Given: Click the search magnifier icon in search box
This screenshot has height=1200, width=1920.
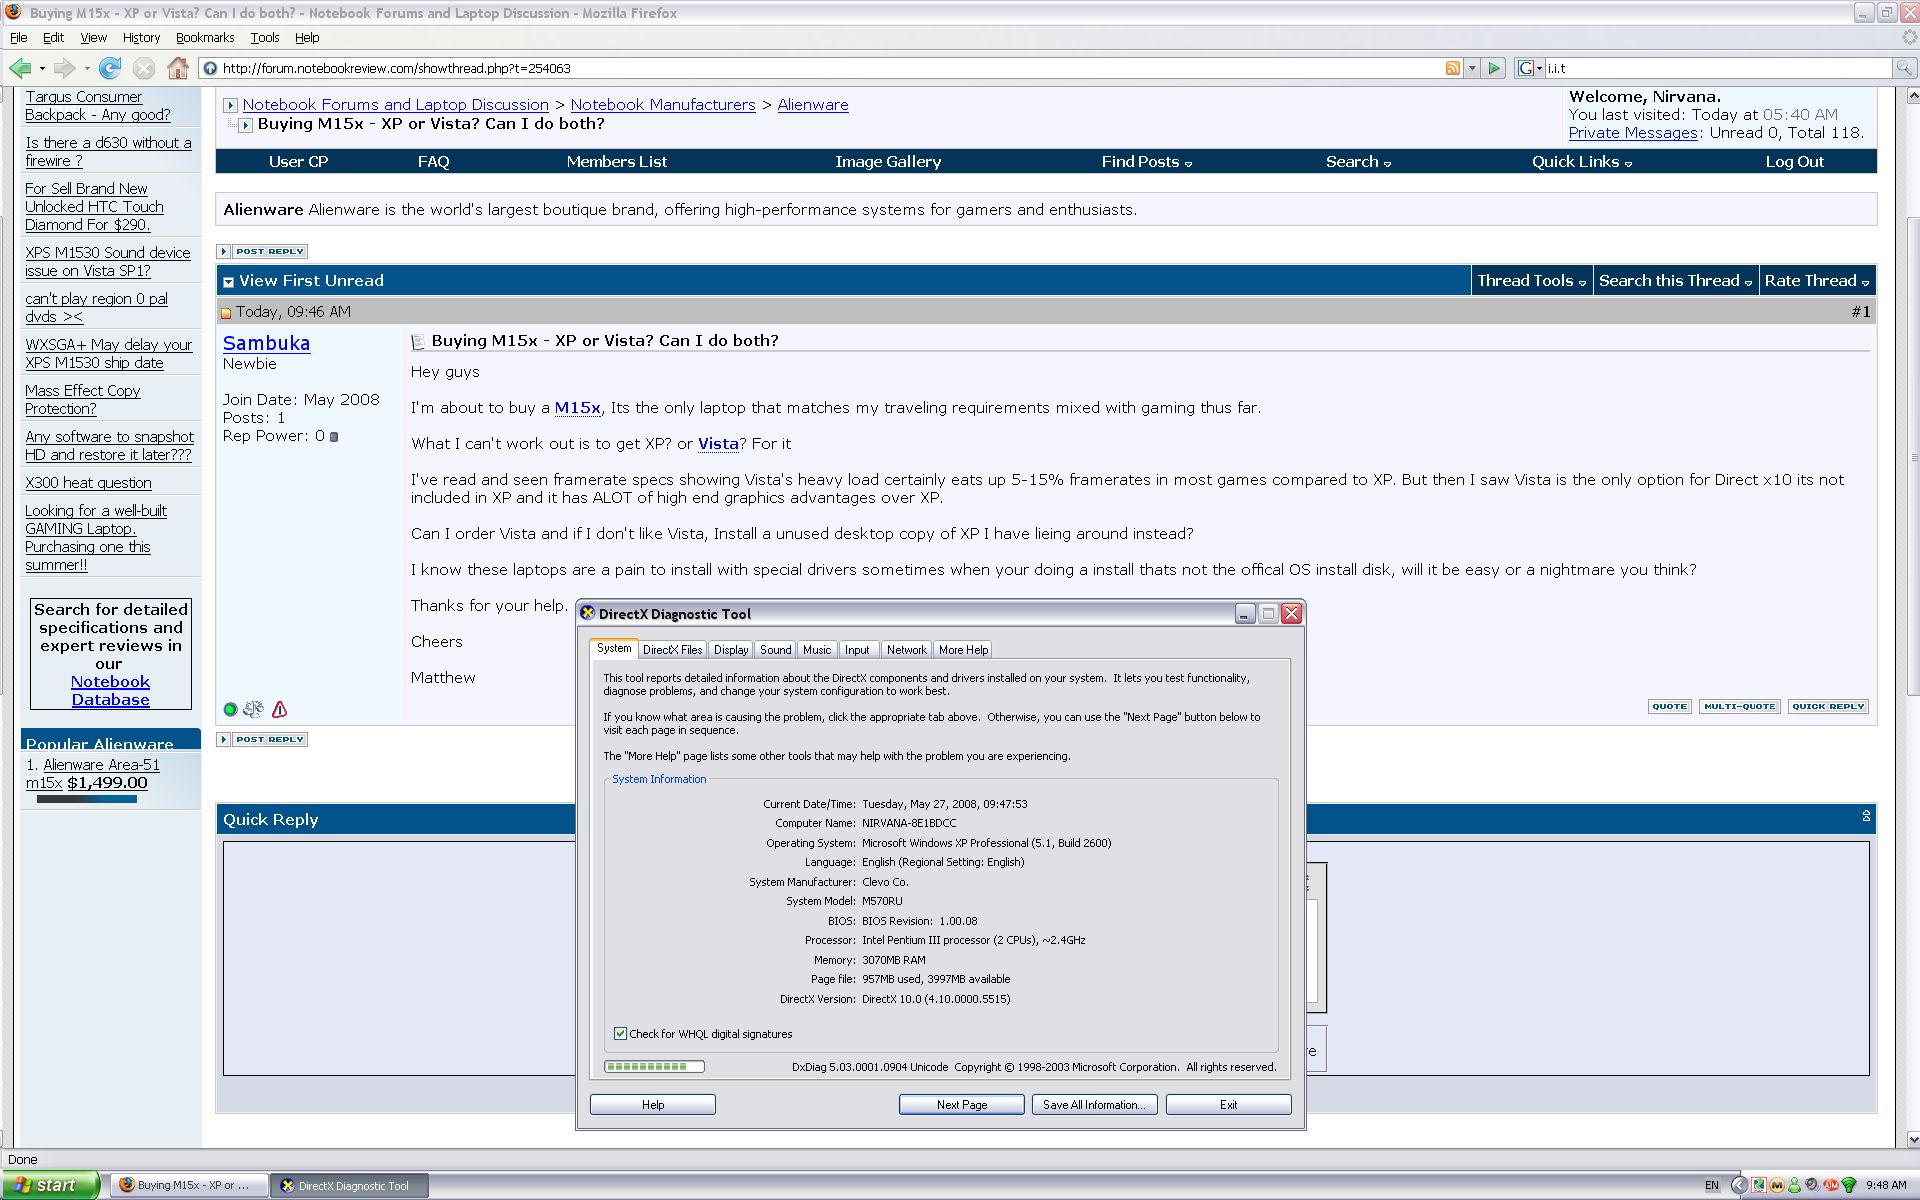Looking at the screenshot, I should pyautogui.click(x=1904, y=68).
